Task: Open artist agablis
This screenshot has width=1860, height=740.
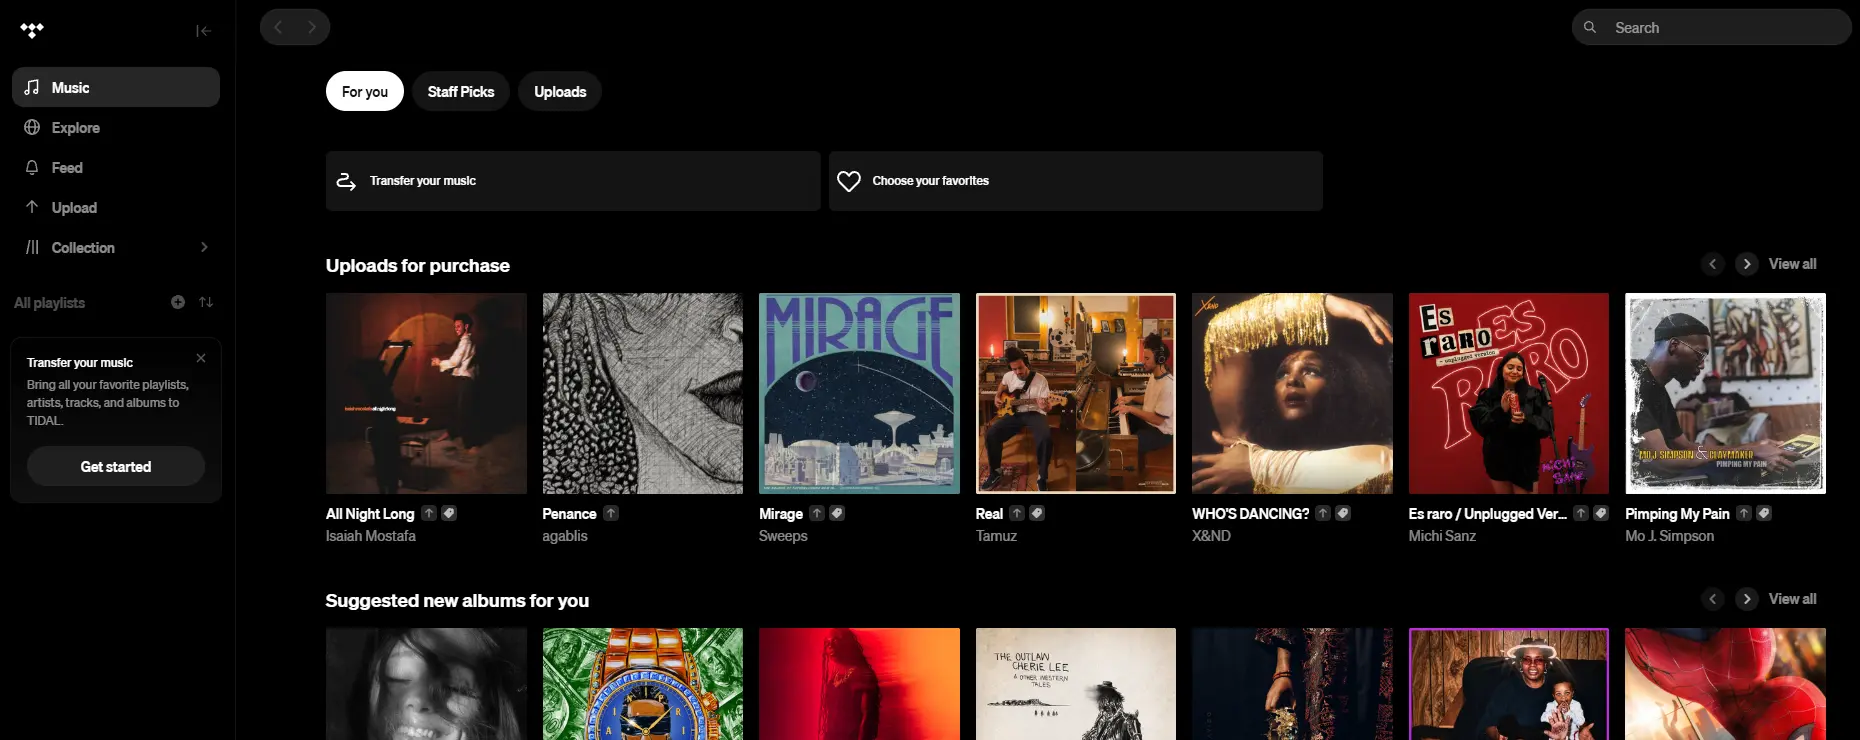Action: 565,536
